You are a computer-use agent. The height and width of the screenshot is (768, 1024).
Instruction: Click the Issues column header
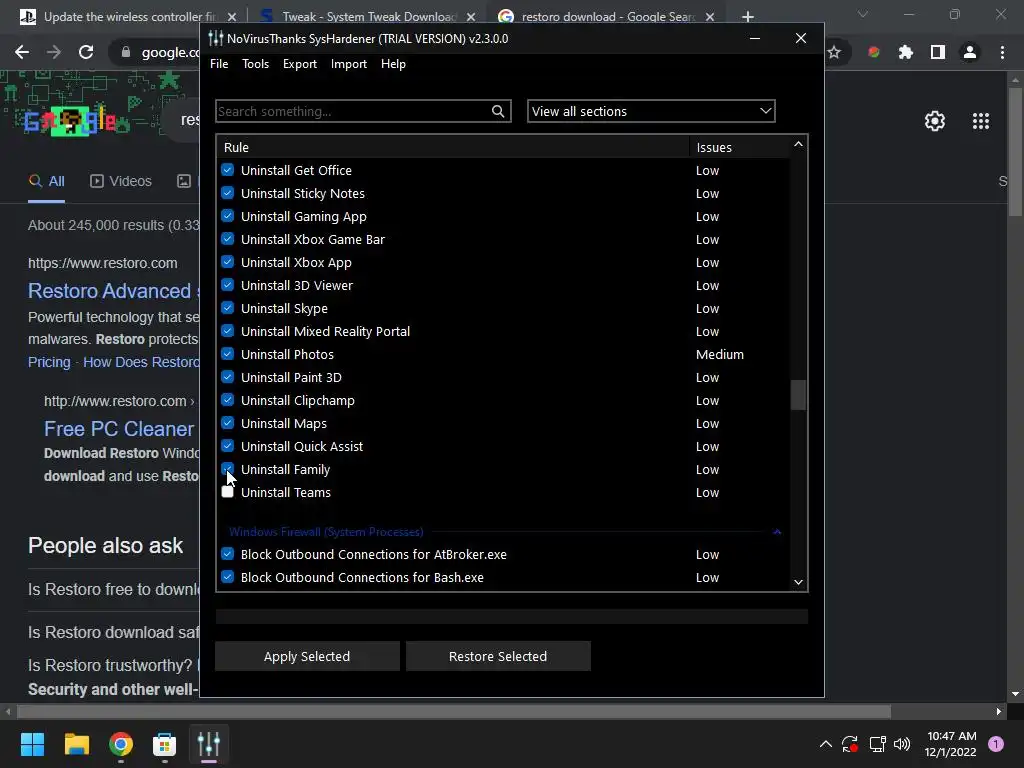[739, 148]
